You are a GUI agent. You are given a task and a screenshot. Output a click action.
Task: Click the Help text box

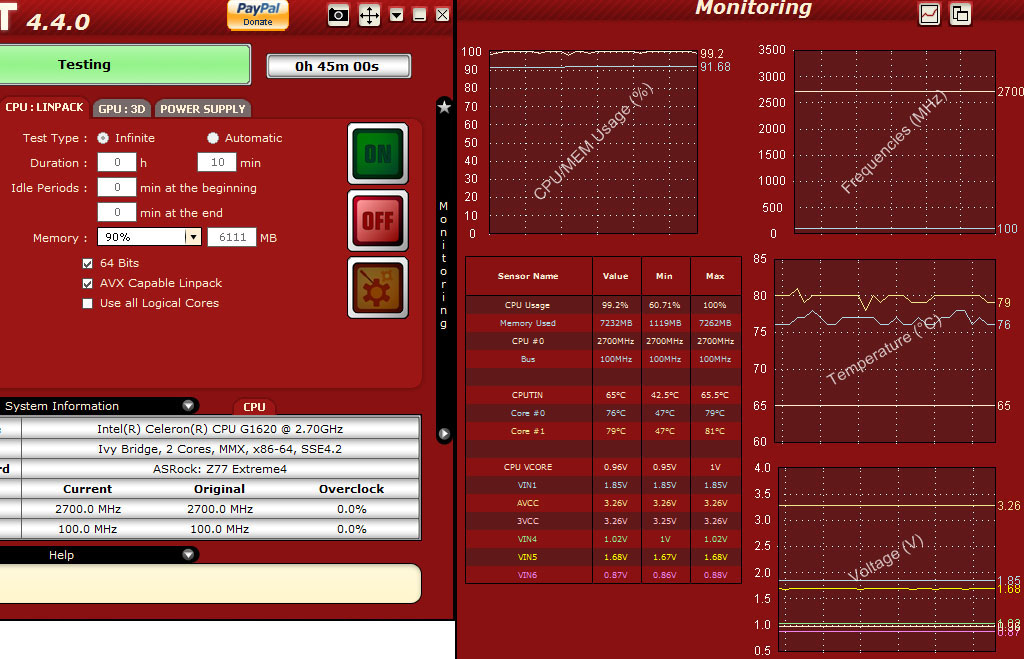[x=210, y=583]
